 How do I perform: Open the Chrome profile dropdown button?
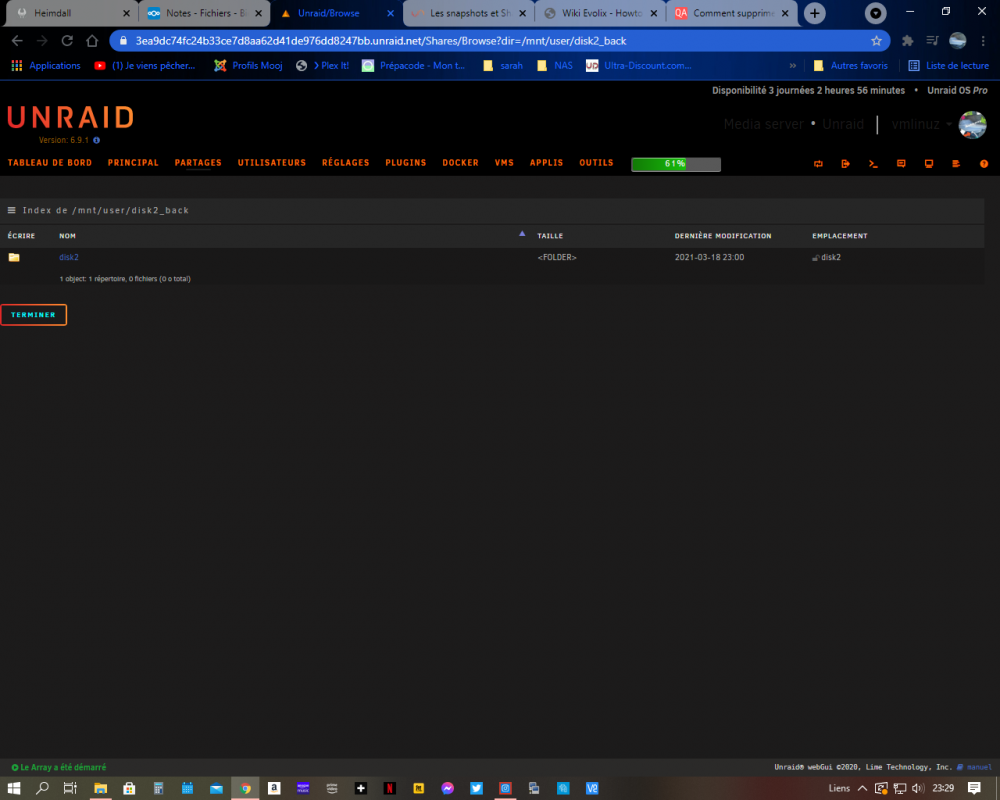tap(876, 13)
